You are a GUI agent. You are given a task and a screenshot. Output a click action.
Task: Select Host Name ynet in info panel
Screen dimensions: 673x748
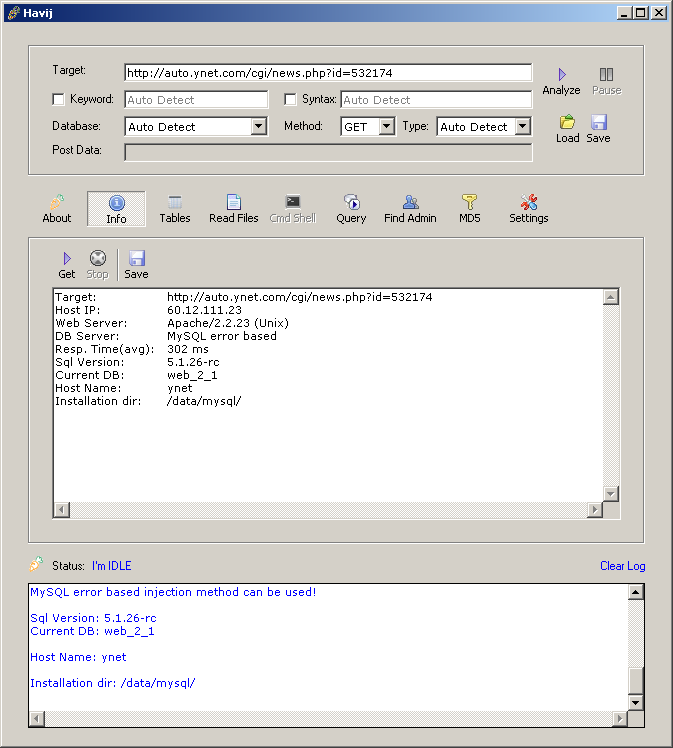180,388
